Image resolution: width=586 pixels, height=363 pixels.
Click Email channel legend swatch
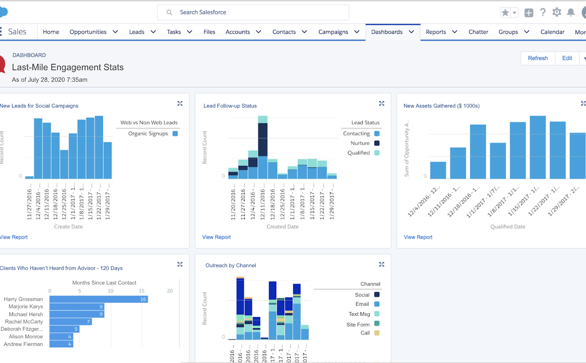[x=377, y=304]
